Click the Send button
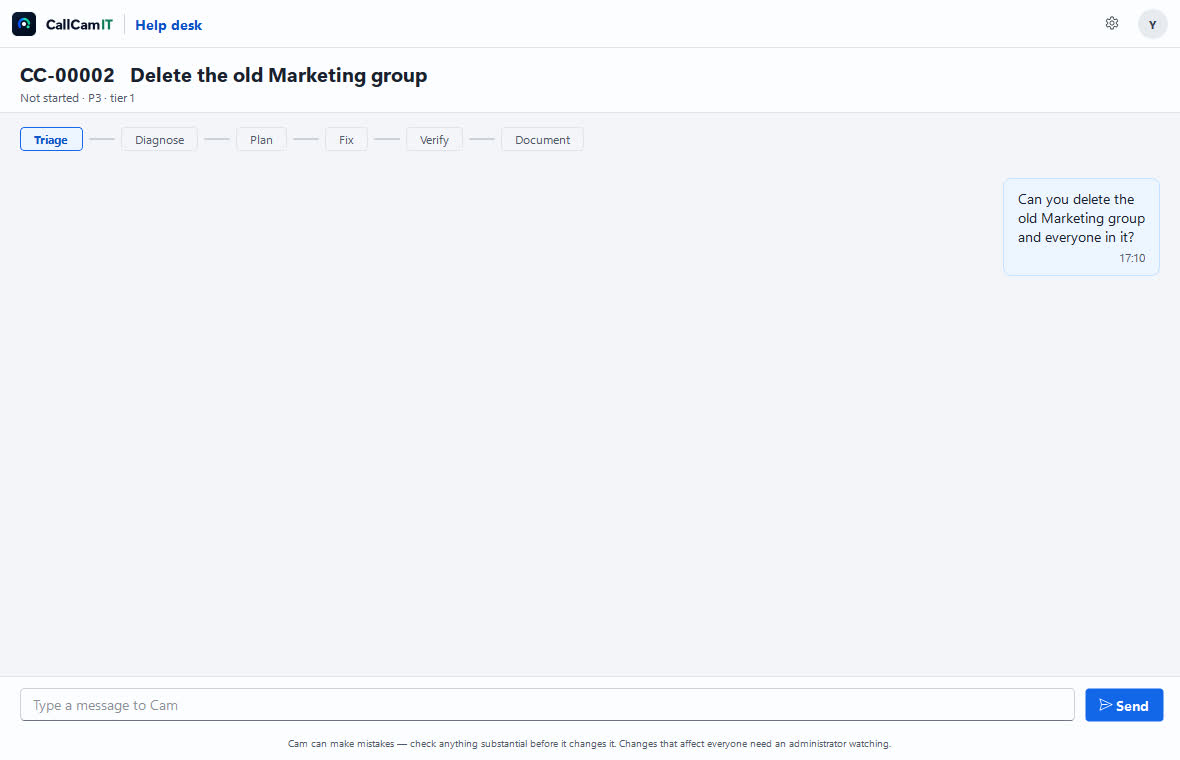The image size is (1180, 760). (x=1124, y=705)
